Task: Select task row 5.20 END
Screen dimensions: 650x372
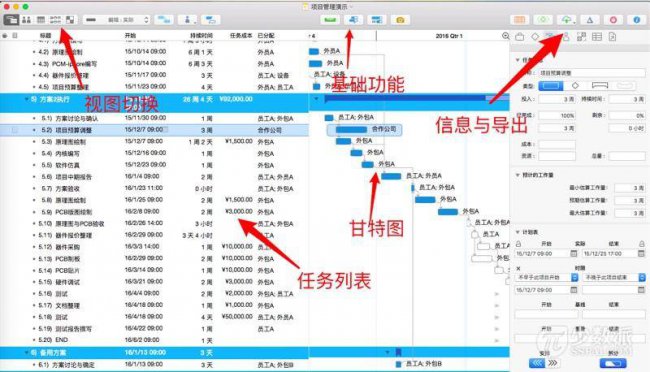Action: pos(154,340)
